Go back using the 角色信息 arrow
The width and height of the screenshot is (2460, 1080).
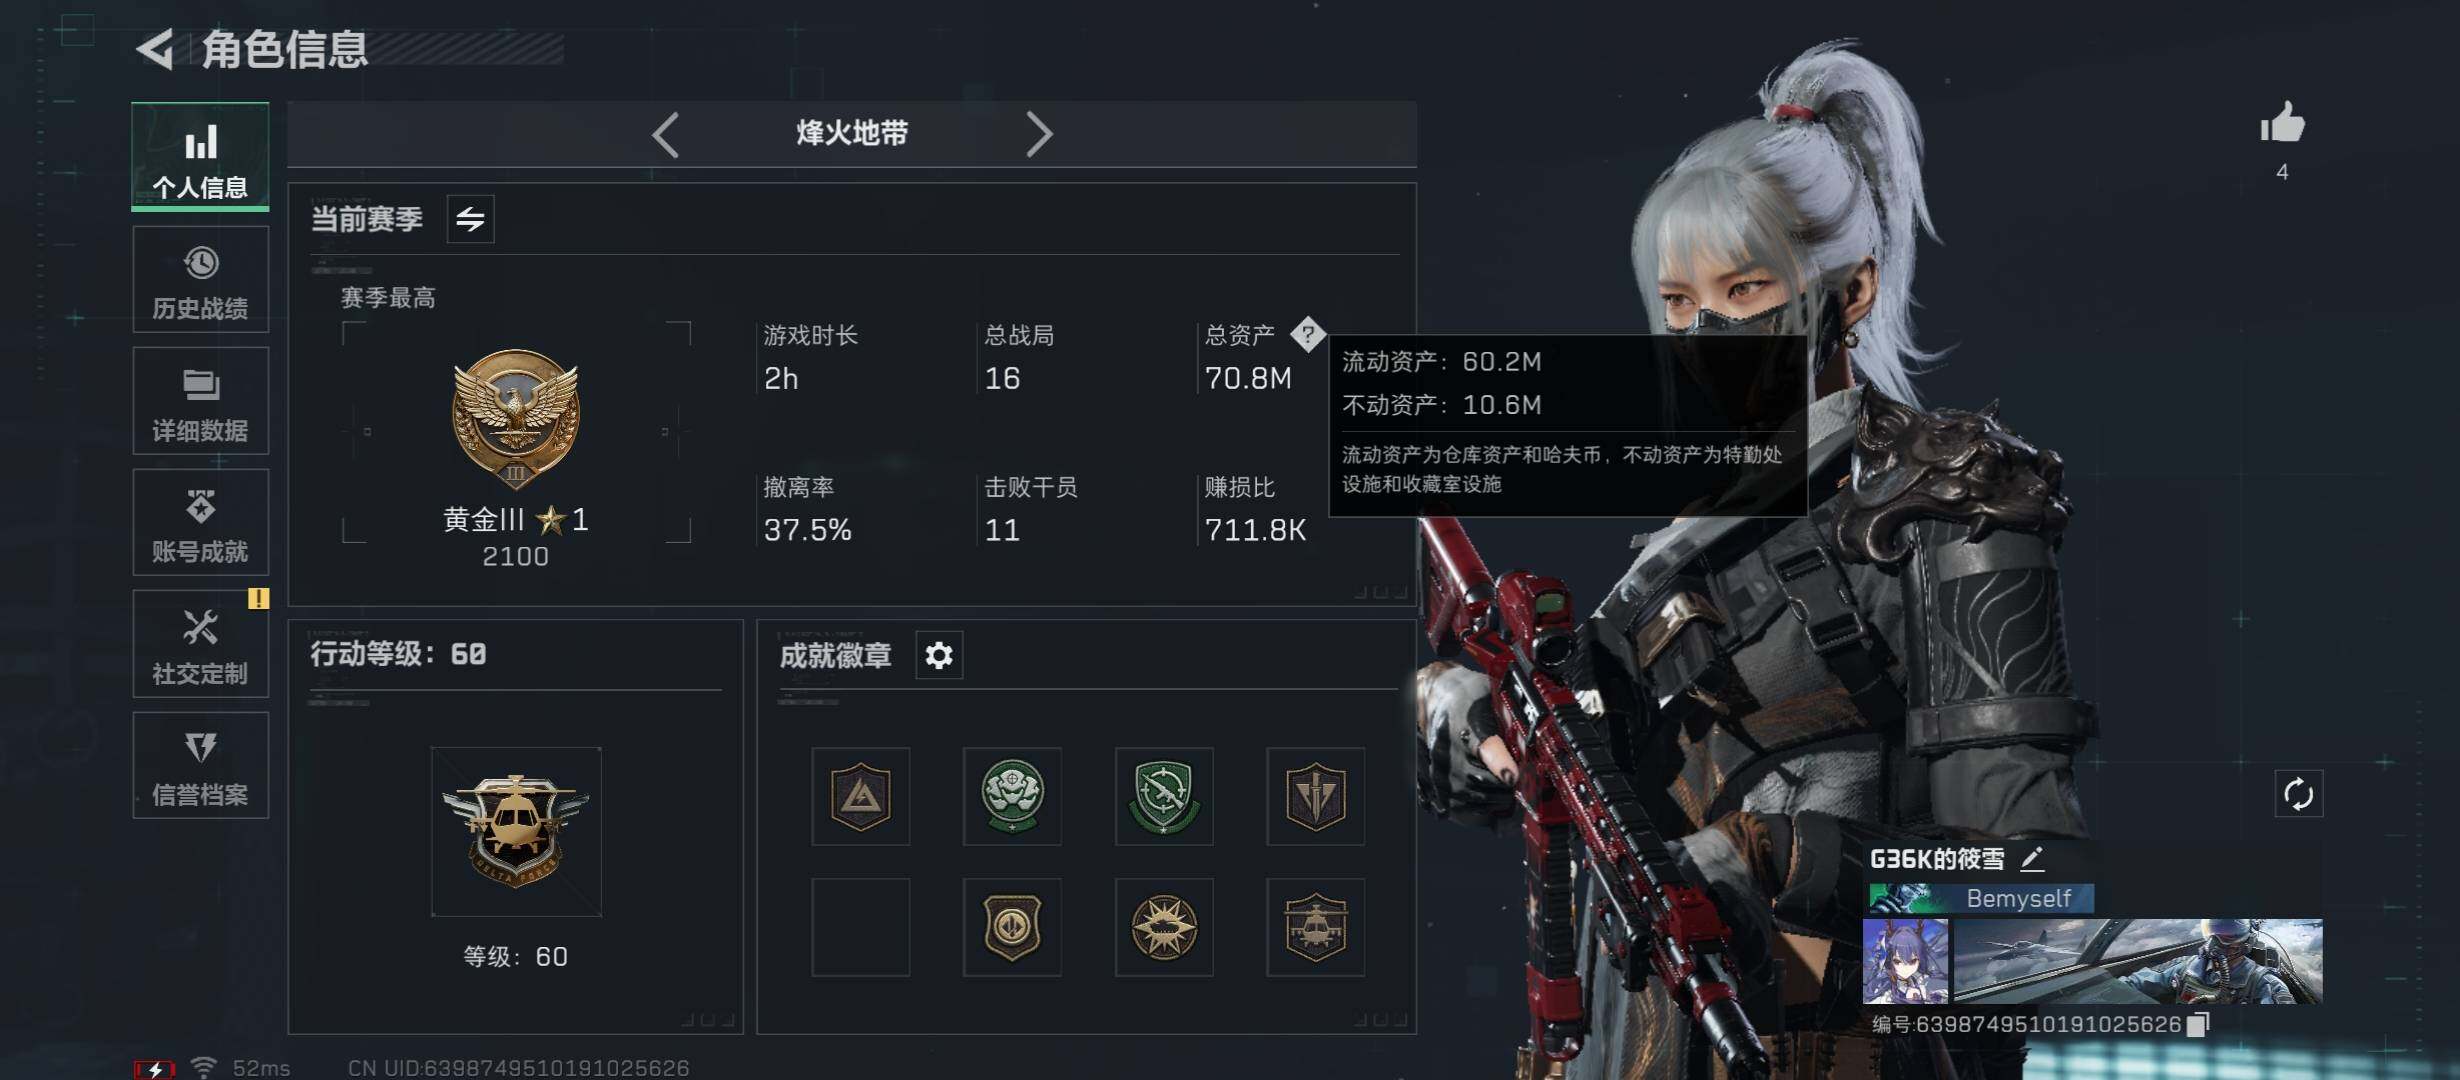click(156, 49)
